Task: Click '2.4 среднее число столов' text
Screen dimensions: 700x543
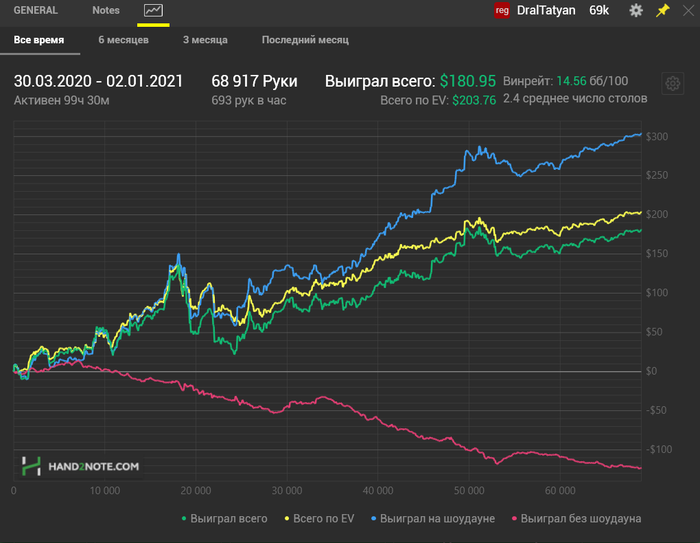Action: [x=575, y=99]
